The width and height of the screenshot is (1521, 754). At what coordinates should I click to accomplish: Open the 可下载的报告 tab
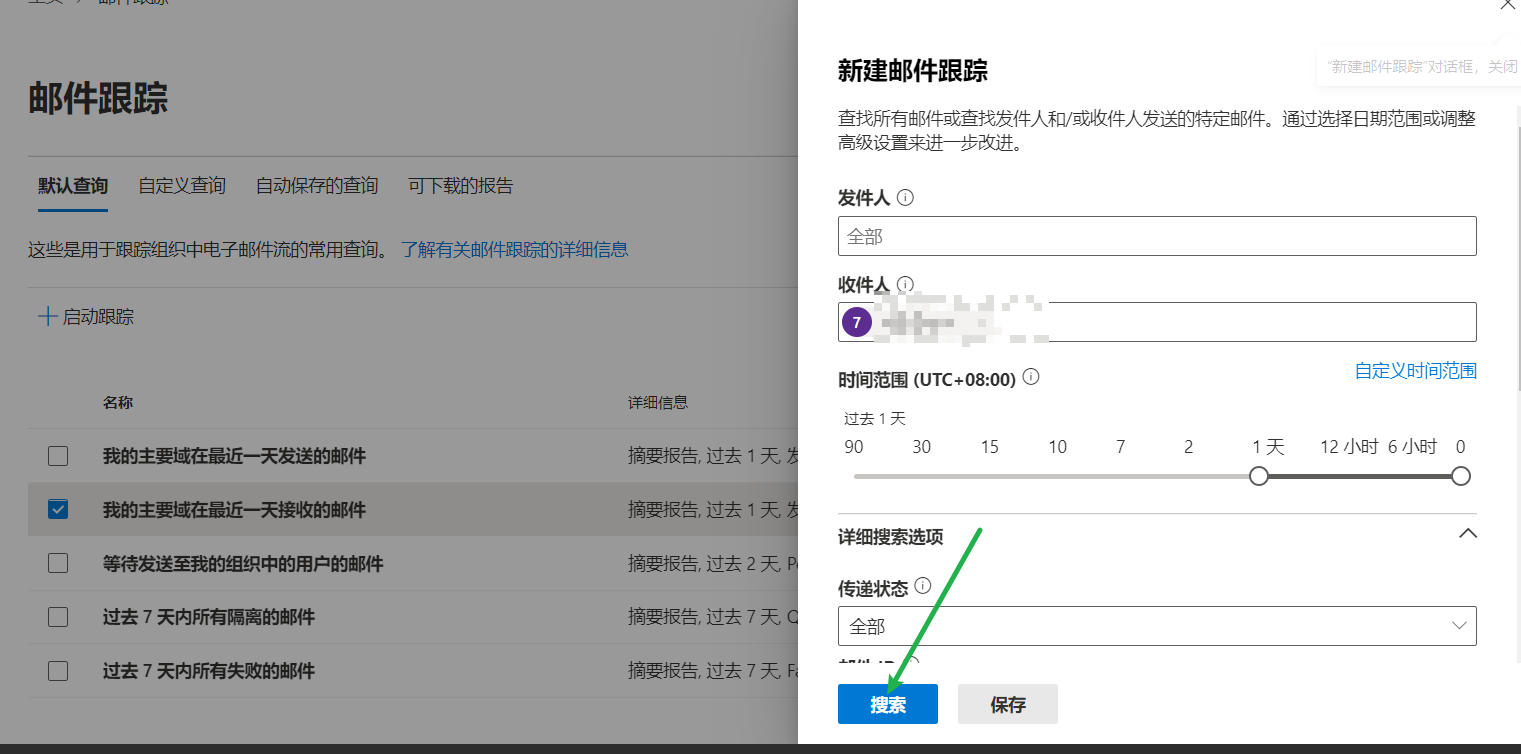click(460, 186)
